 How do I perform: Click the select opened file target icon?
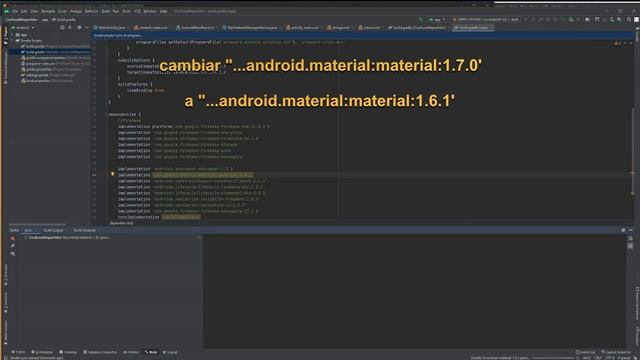tap(62, 28)
